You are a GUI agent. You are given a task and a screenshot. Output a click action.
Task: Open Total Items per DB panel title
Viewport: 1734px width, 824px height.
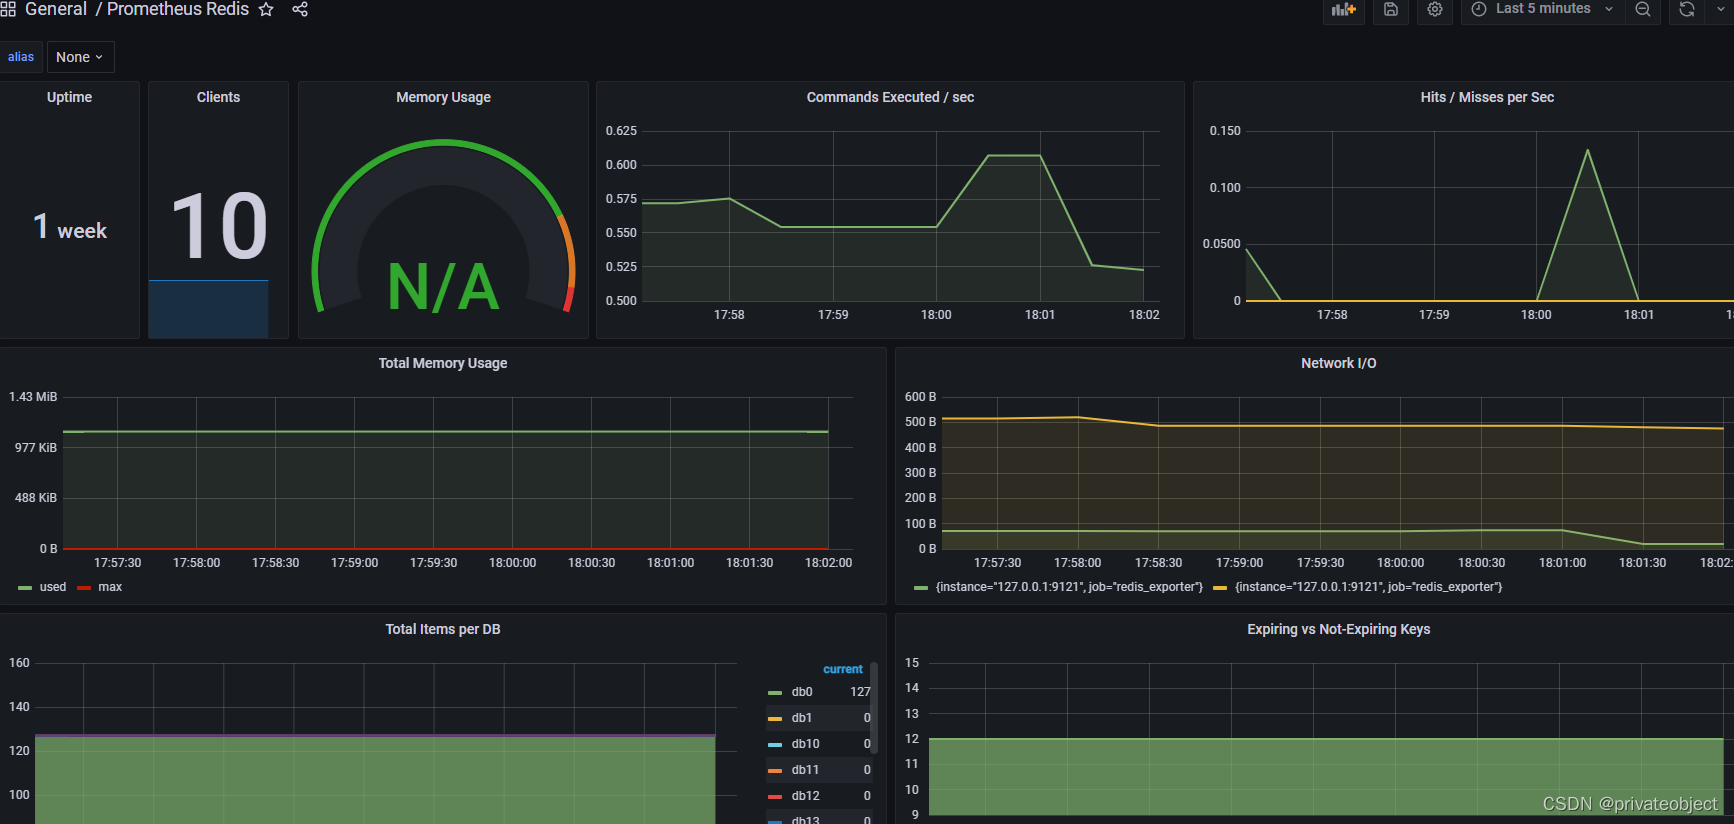pyautogui.click(x=443, y=629)
